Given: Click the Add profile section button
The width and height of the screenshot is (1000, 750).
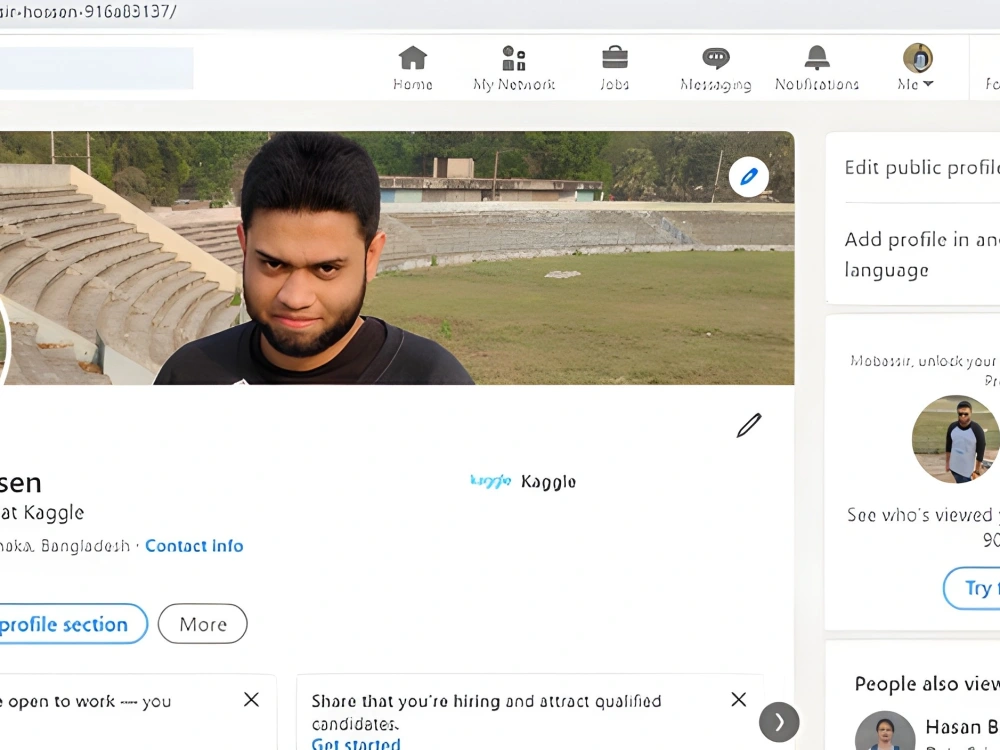Looking at the screenshot, I should point(72,624).
